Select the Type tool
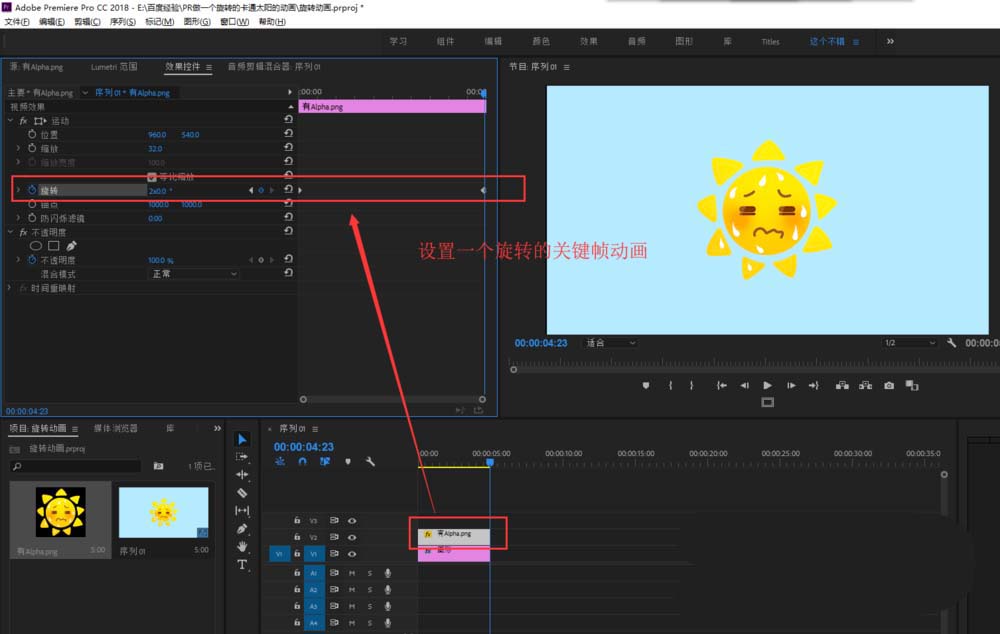The image size is (1000, 634). [x=242, y=564]
